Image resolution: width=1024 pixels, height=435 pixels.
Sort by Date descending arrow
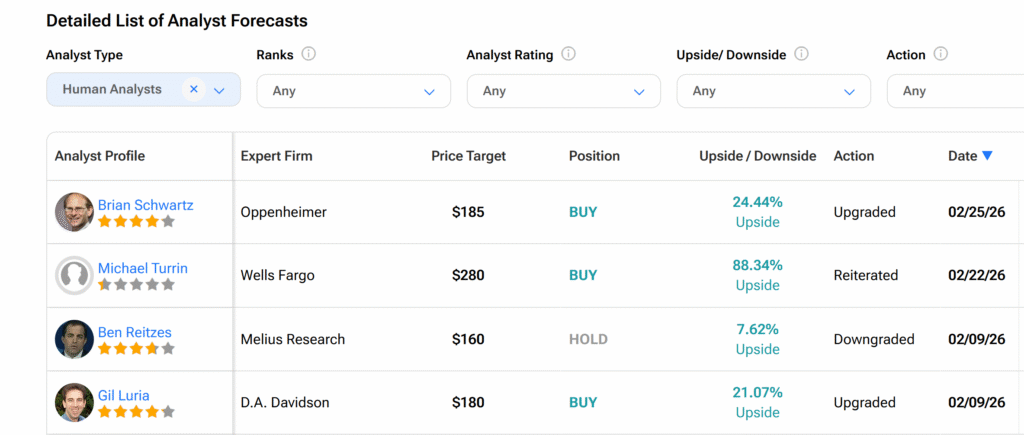[987, 156]
